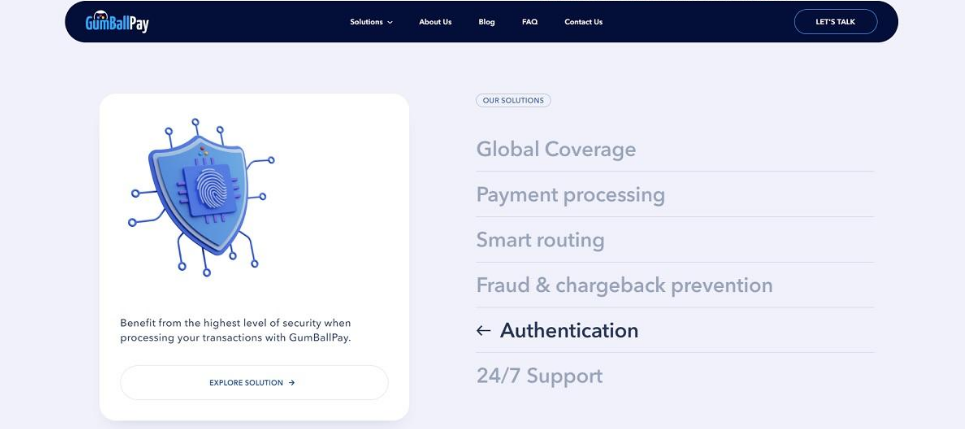
Task: Open the Blog nav link
Action: (486, 22)
